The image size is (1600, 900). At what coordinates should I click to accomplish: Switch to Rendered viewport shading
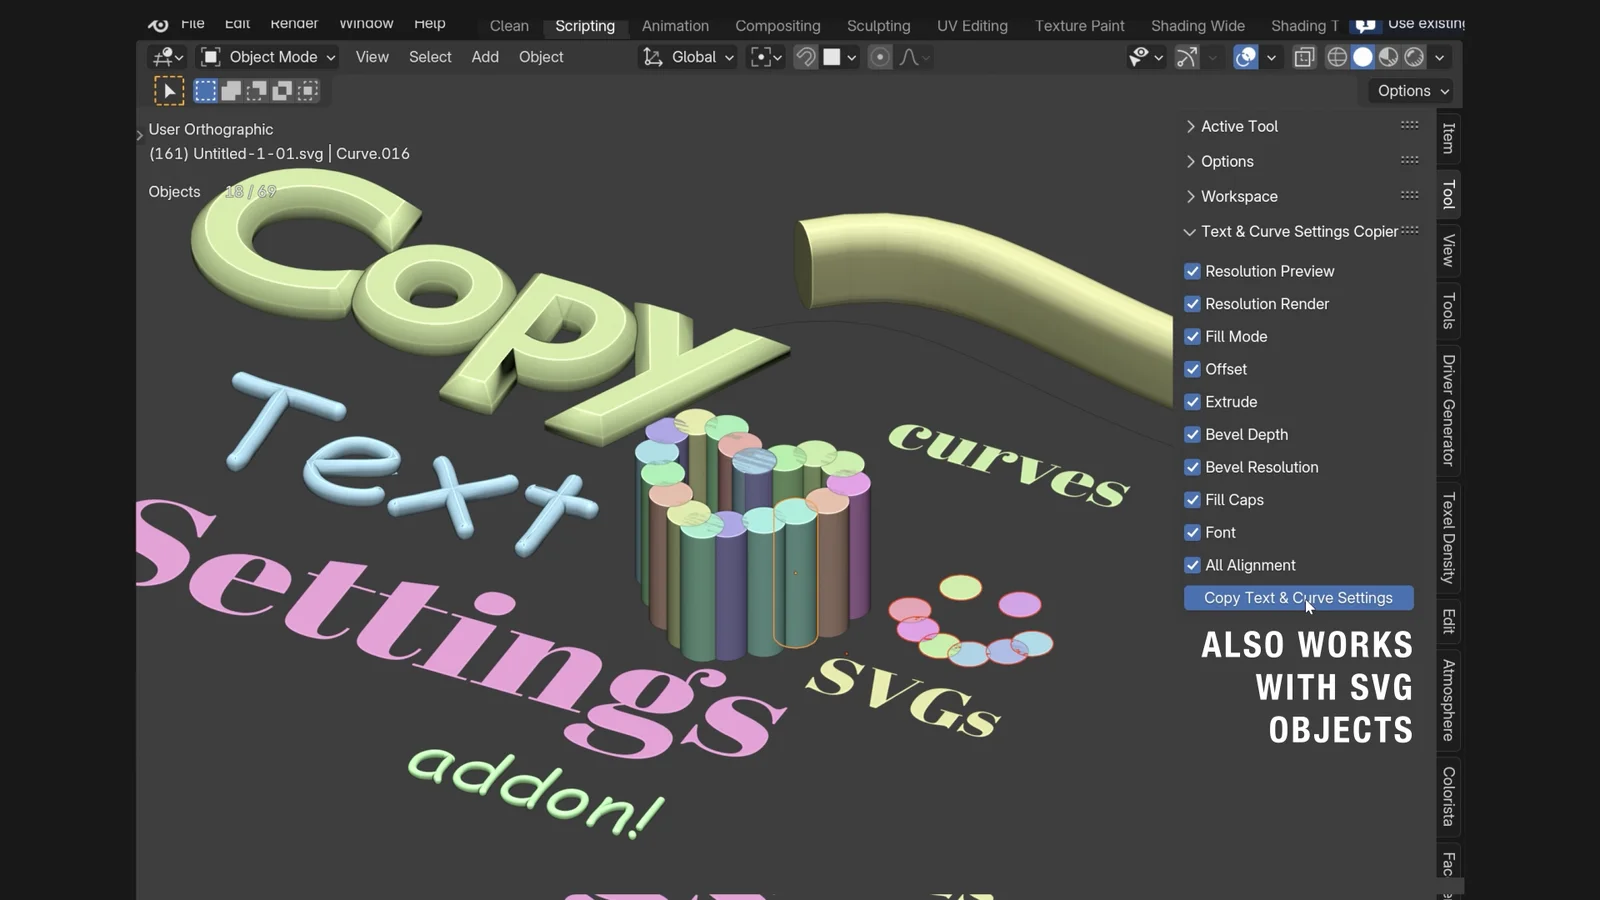(x=1414, y=57)
